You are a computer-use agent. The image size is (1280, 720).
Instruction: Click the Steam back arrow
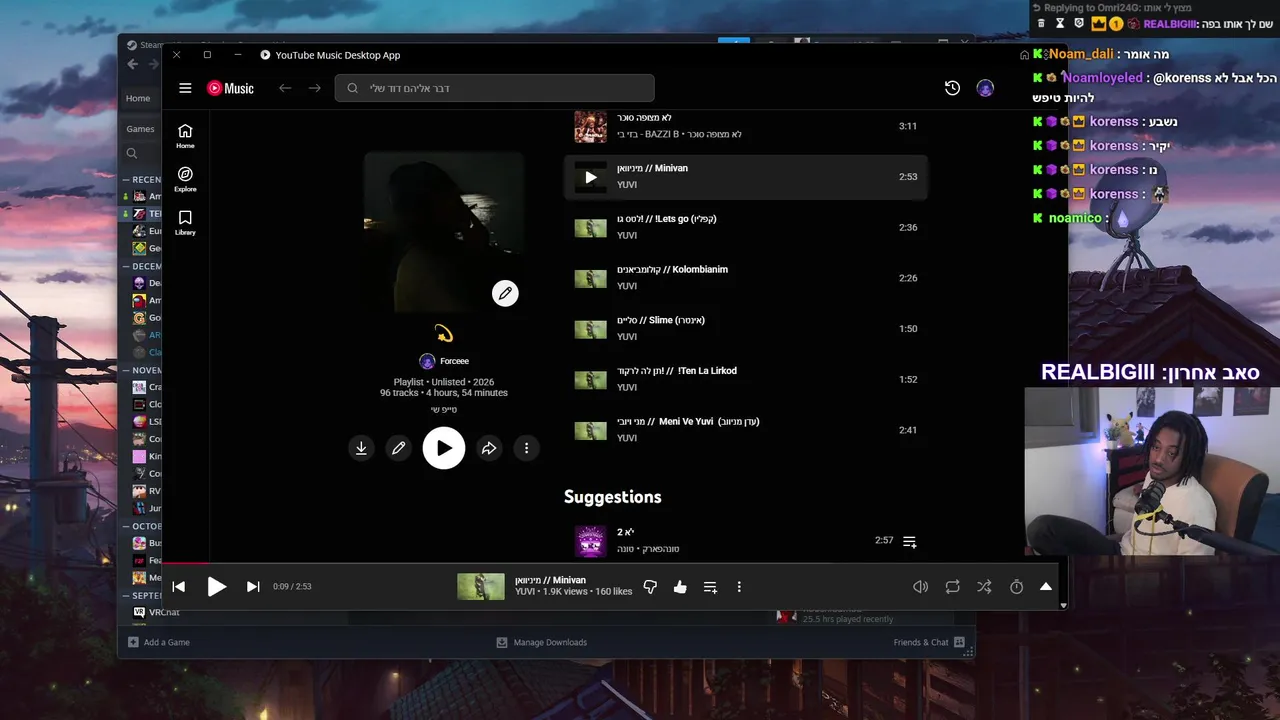133,64
